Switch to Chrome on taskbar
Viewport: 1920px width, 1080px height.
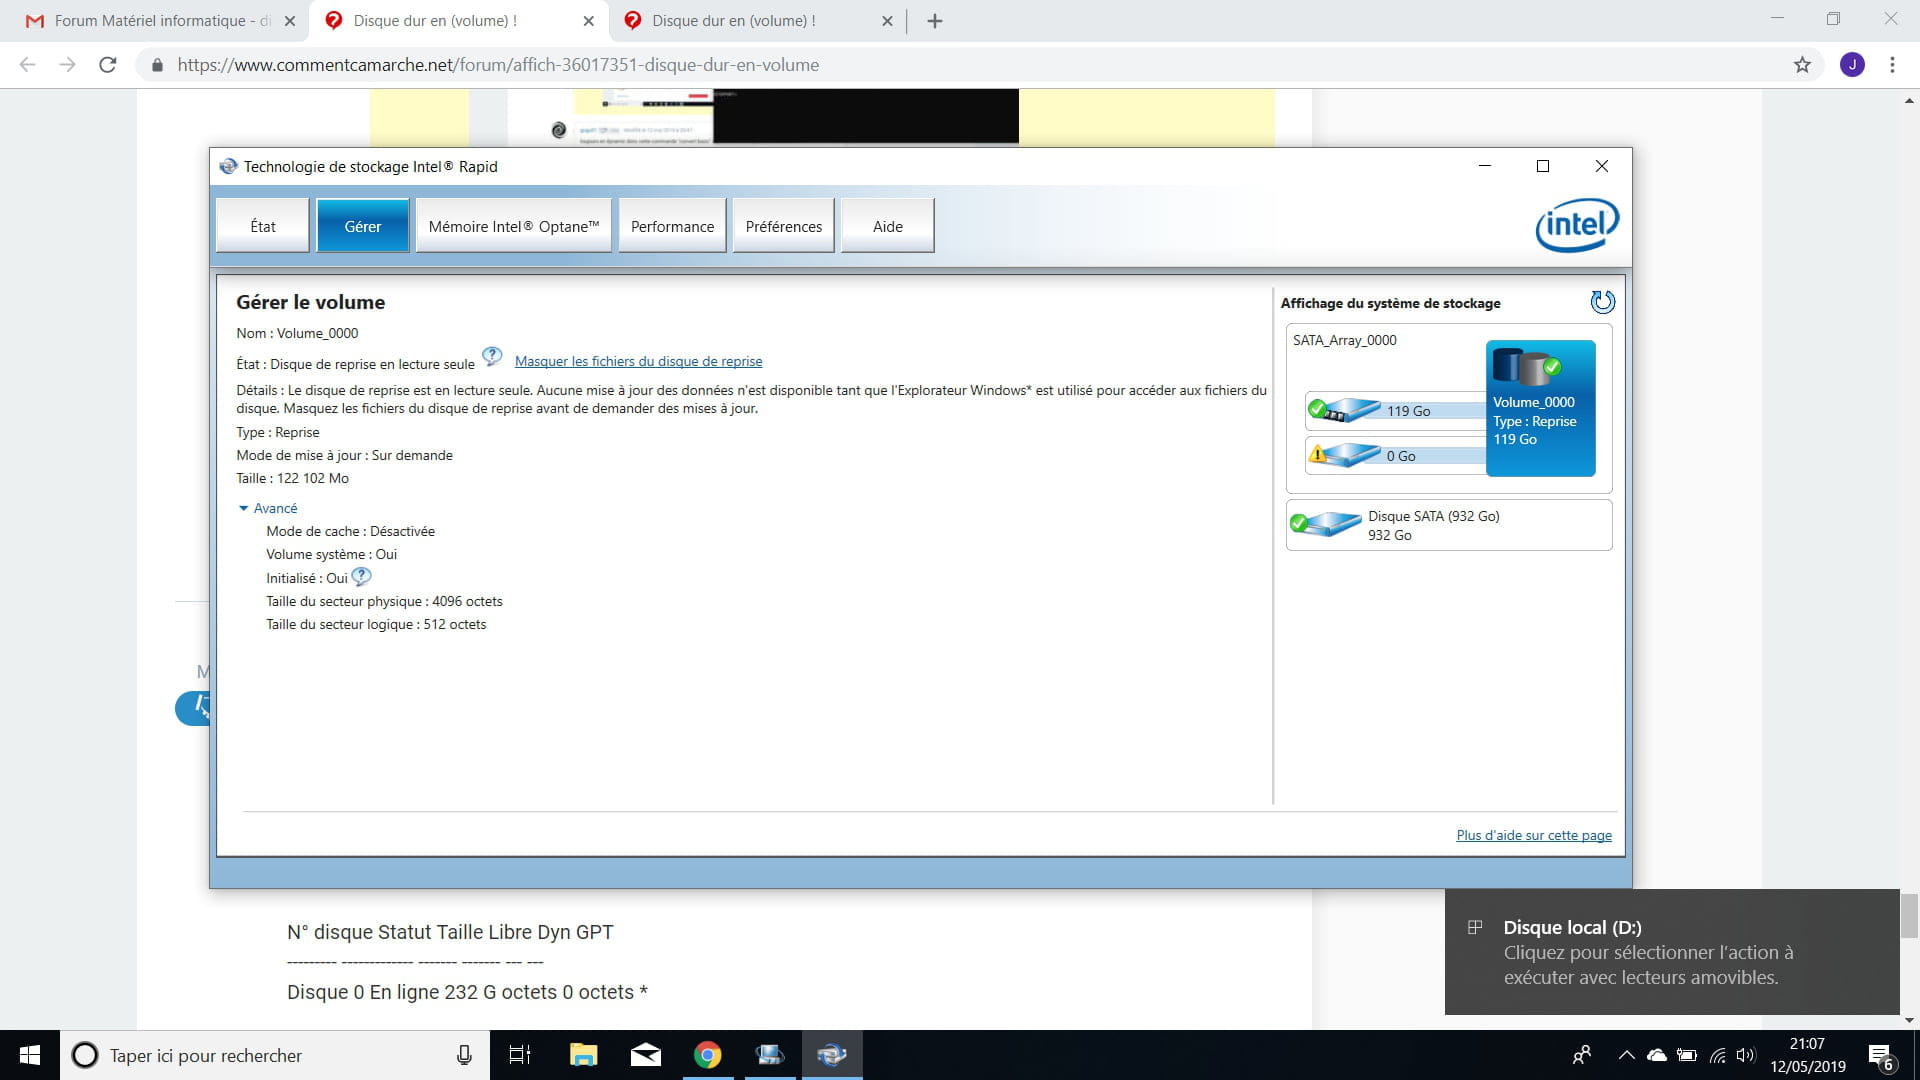pos(708,1055)
